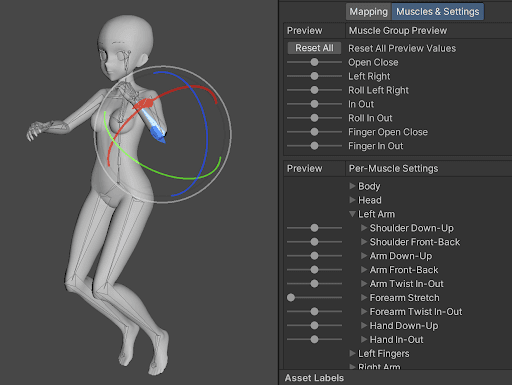This screenshot has width=512, height=385.
Task: Adjust the Roll In Out slider
Action: click(x=314, y=118)
